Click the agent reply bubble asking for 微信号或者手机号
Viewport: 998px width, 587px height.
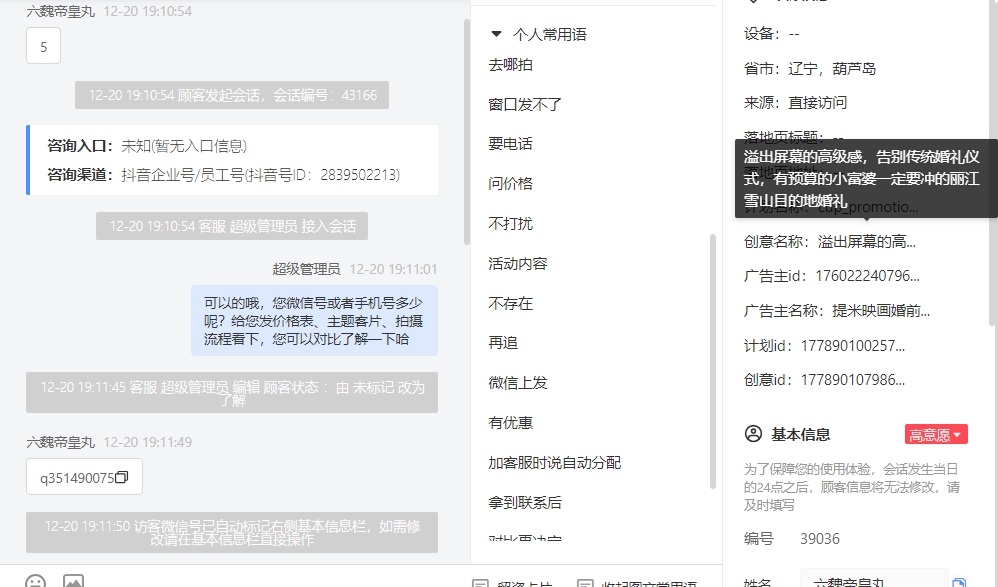[x=314, y=320]
